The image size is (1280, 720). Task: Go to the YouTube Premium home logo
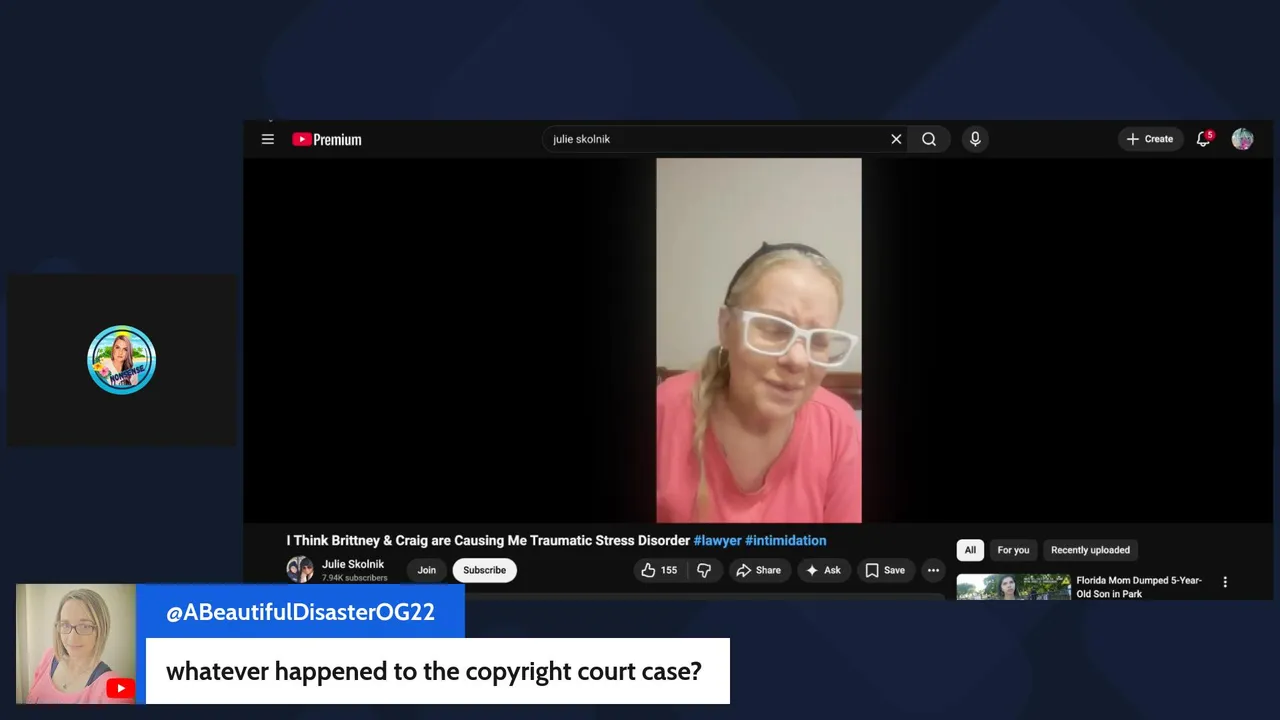tap(327, 140)
